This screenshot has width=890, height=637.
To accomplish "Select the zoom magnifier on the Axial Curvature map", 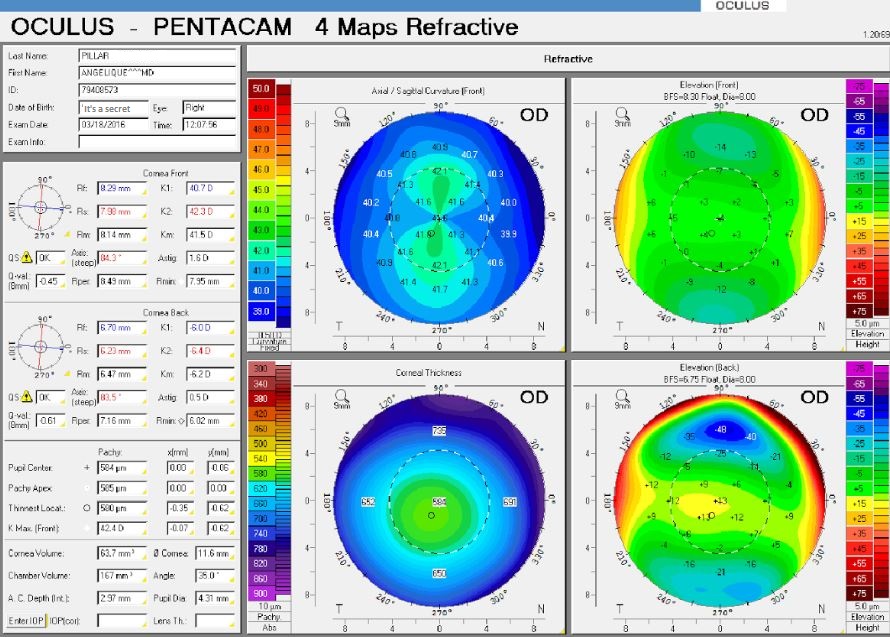I will (x=341, y=112).
